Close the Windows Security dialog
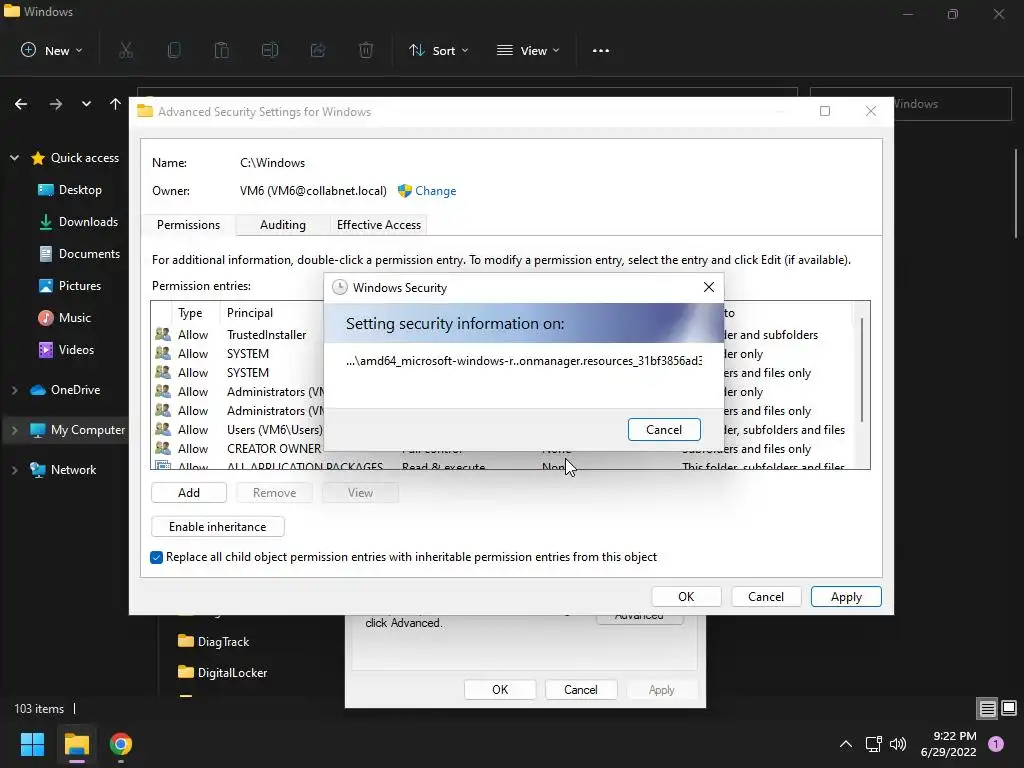The width and height of the screenshot is (1024, 768). pos(709,287)
